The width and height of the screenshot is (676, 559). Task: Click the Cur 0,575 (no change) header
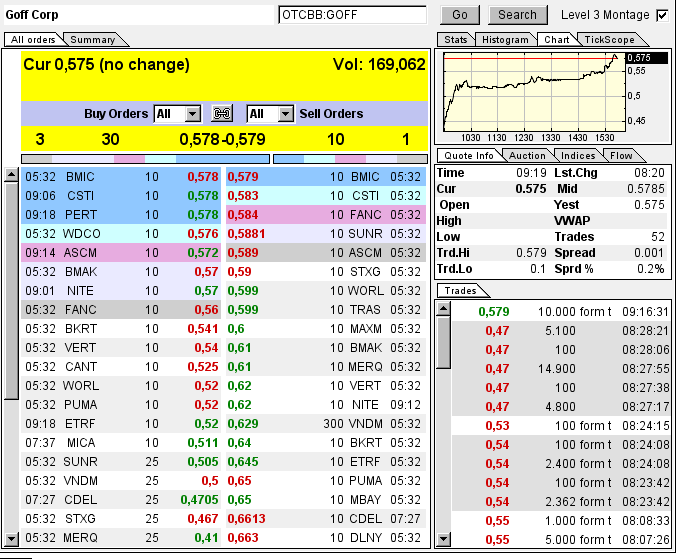click(x=106, y=65)
